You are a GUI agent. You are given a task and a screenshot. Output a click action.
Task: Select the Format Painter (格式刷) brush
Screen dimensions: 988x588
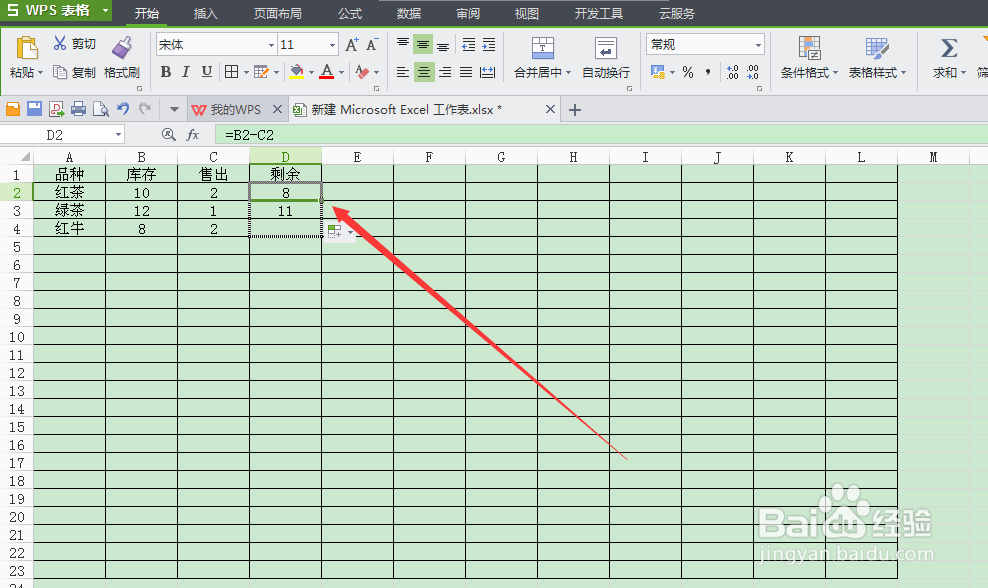pos(122,48)
